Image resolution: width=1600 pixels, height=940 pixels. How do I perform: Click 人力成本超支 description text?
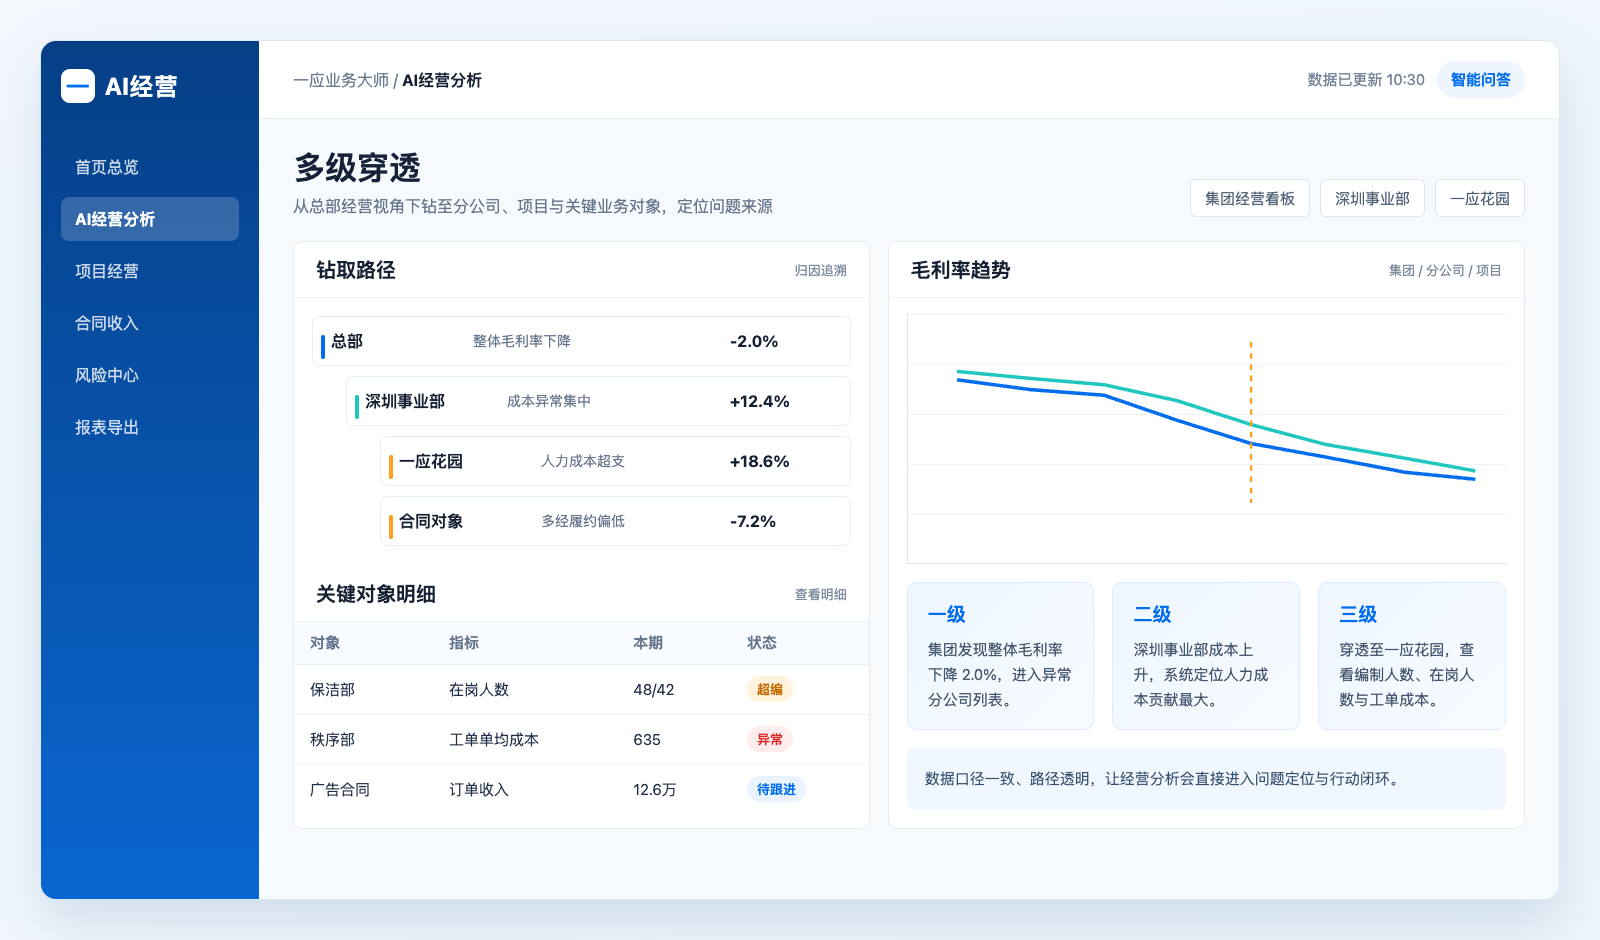tap(583, 461)
